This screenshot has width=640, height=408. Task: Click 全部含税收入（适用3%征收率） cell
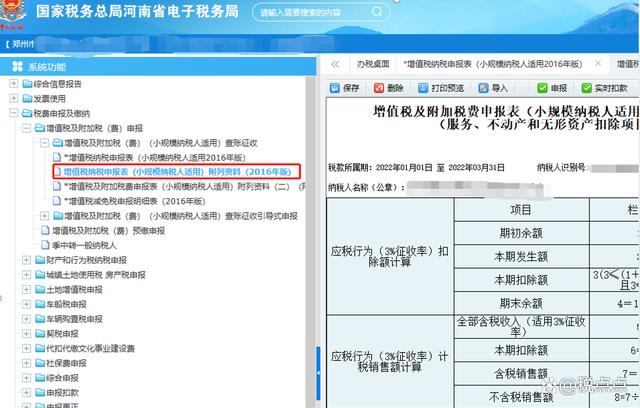pos(521,326)
